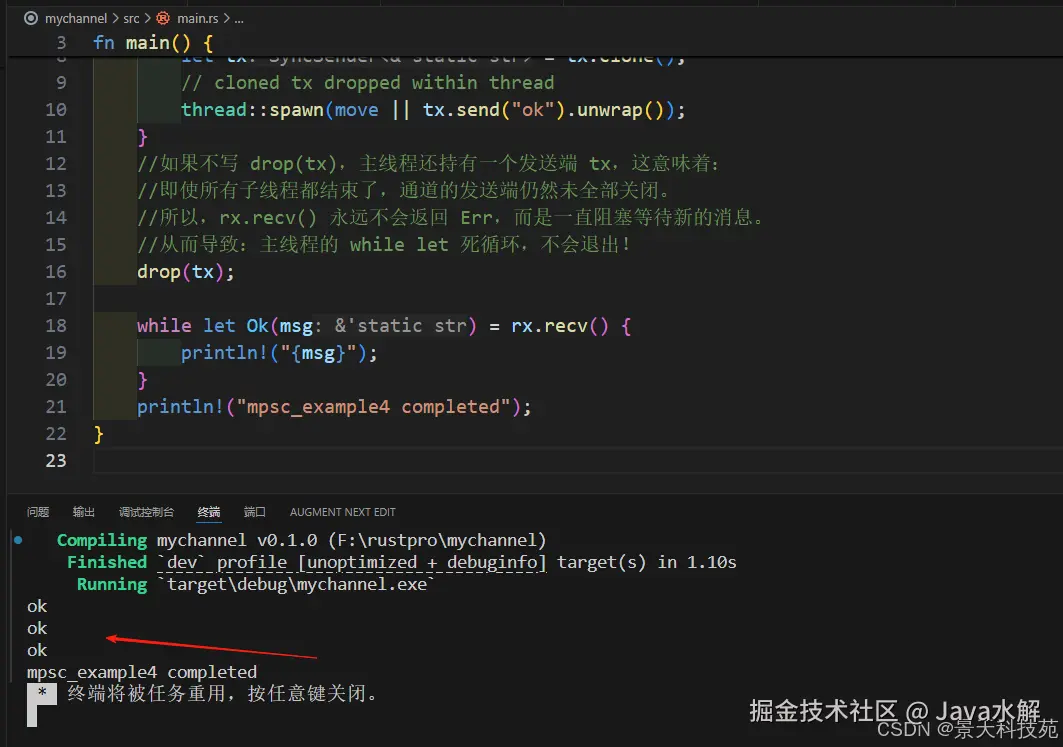The image size is (1063, 747).
Task: Click the circular remote indicator beside the breadcrumb
Action: [30, 18]
